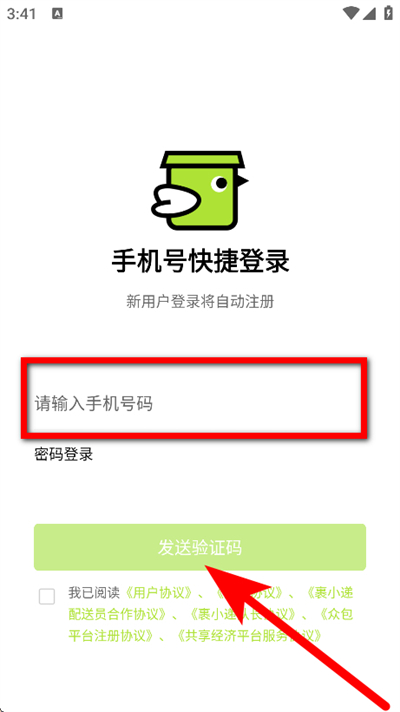Tap the 手机号快捷登录 heading
Image resolution: width=400 pixels, height=712 pixels.
click(x=200, y=262)
